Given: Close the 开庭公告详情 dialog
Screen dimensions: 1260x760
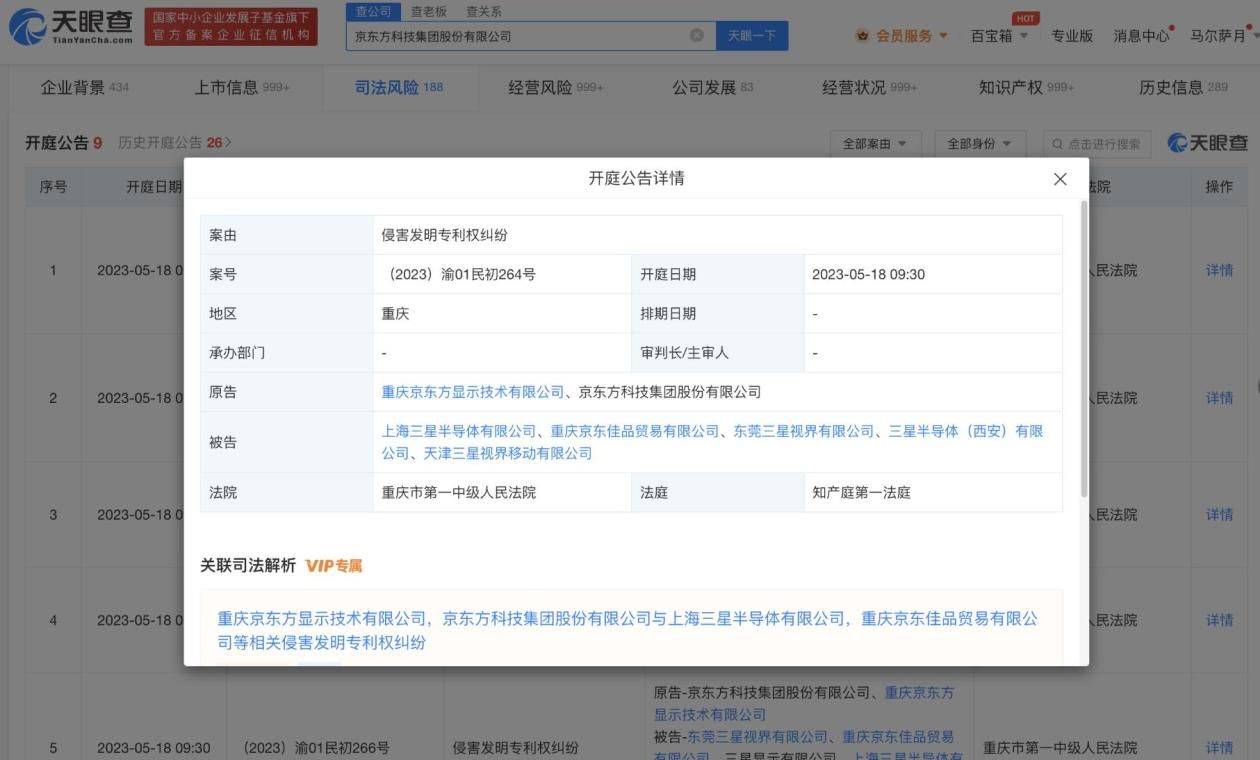Looking at the screenshot, I should [1060, 179].
